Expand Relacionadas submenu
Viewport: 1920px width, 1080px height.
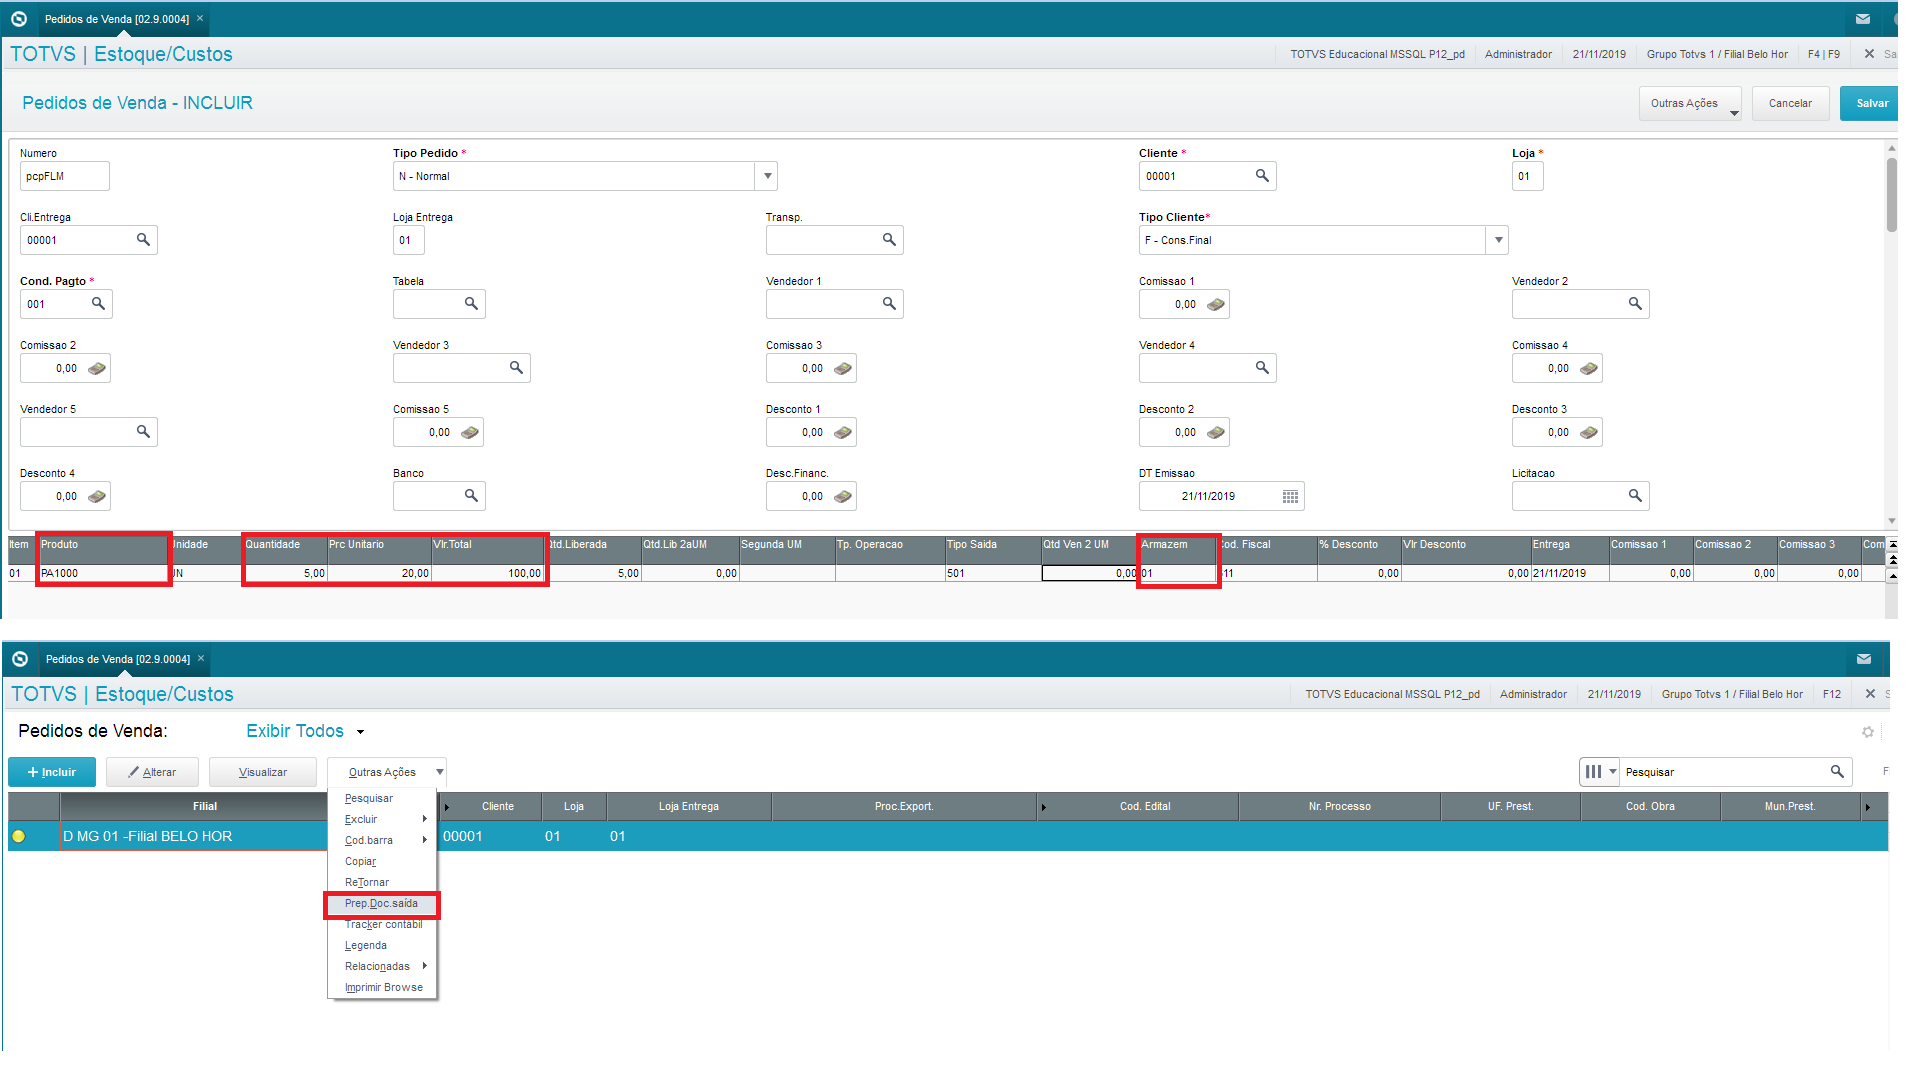click(x=382, y=966)
